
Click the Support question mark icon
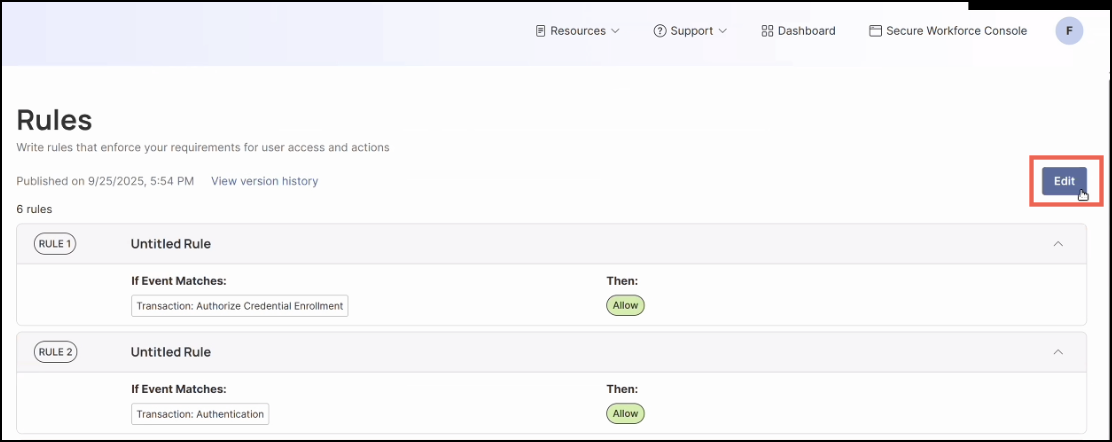(660, 31)
